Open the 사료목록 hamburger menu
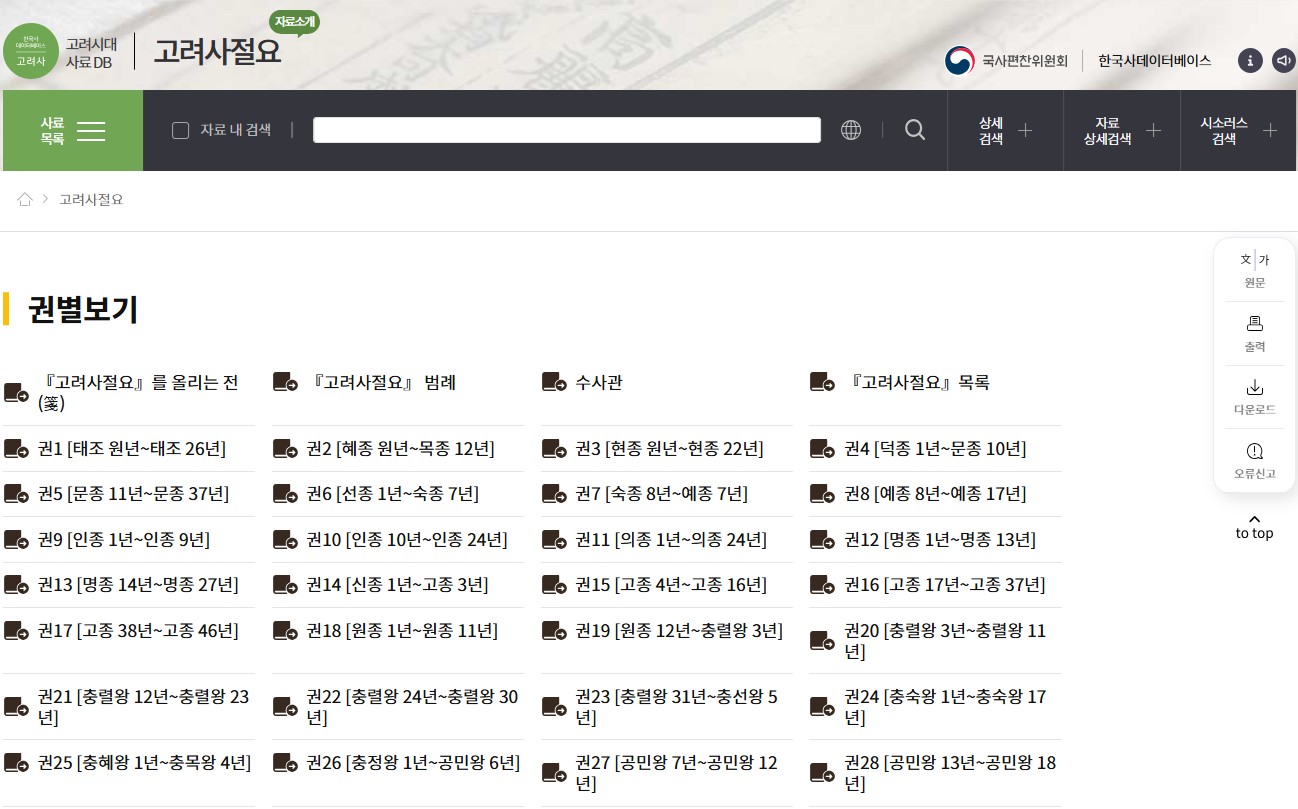1298x809 pixels. 73,131
